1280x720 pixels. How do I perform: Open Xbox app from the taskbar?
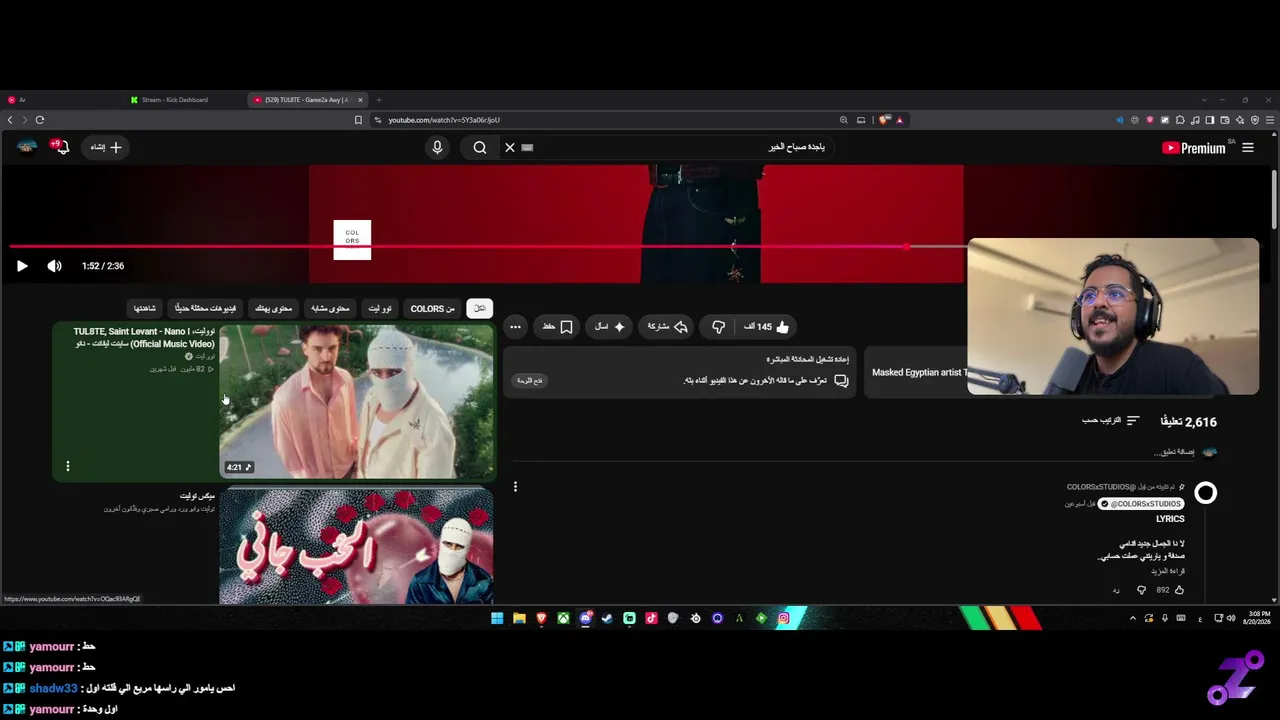(x=564, y=618)
